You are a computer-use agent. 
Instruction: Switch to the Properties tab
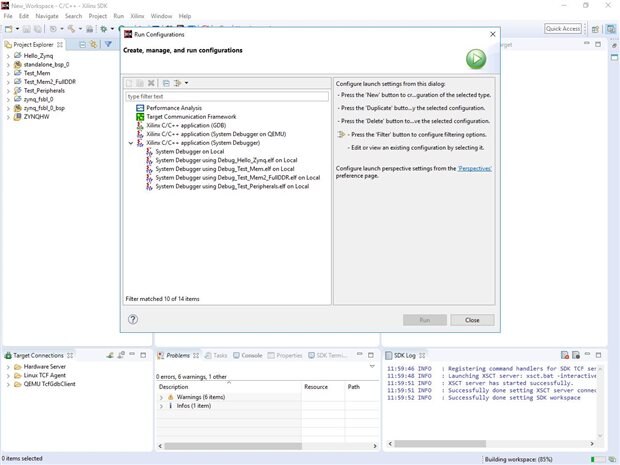[x=285, y=355]
